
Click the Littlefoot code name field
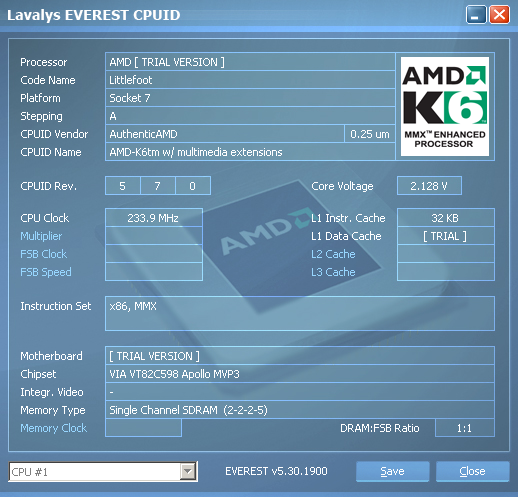point(250,80)
